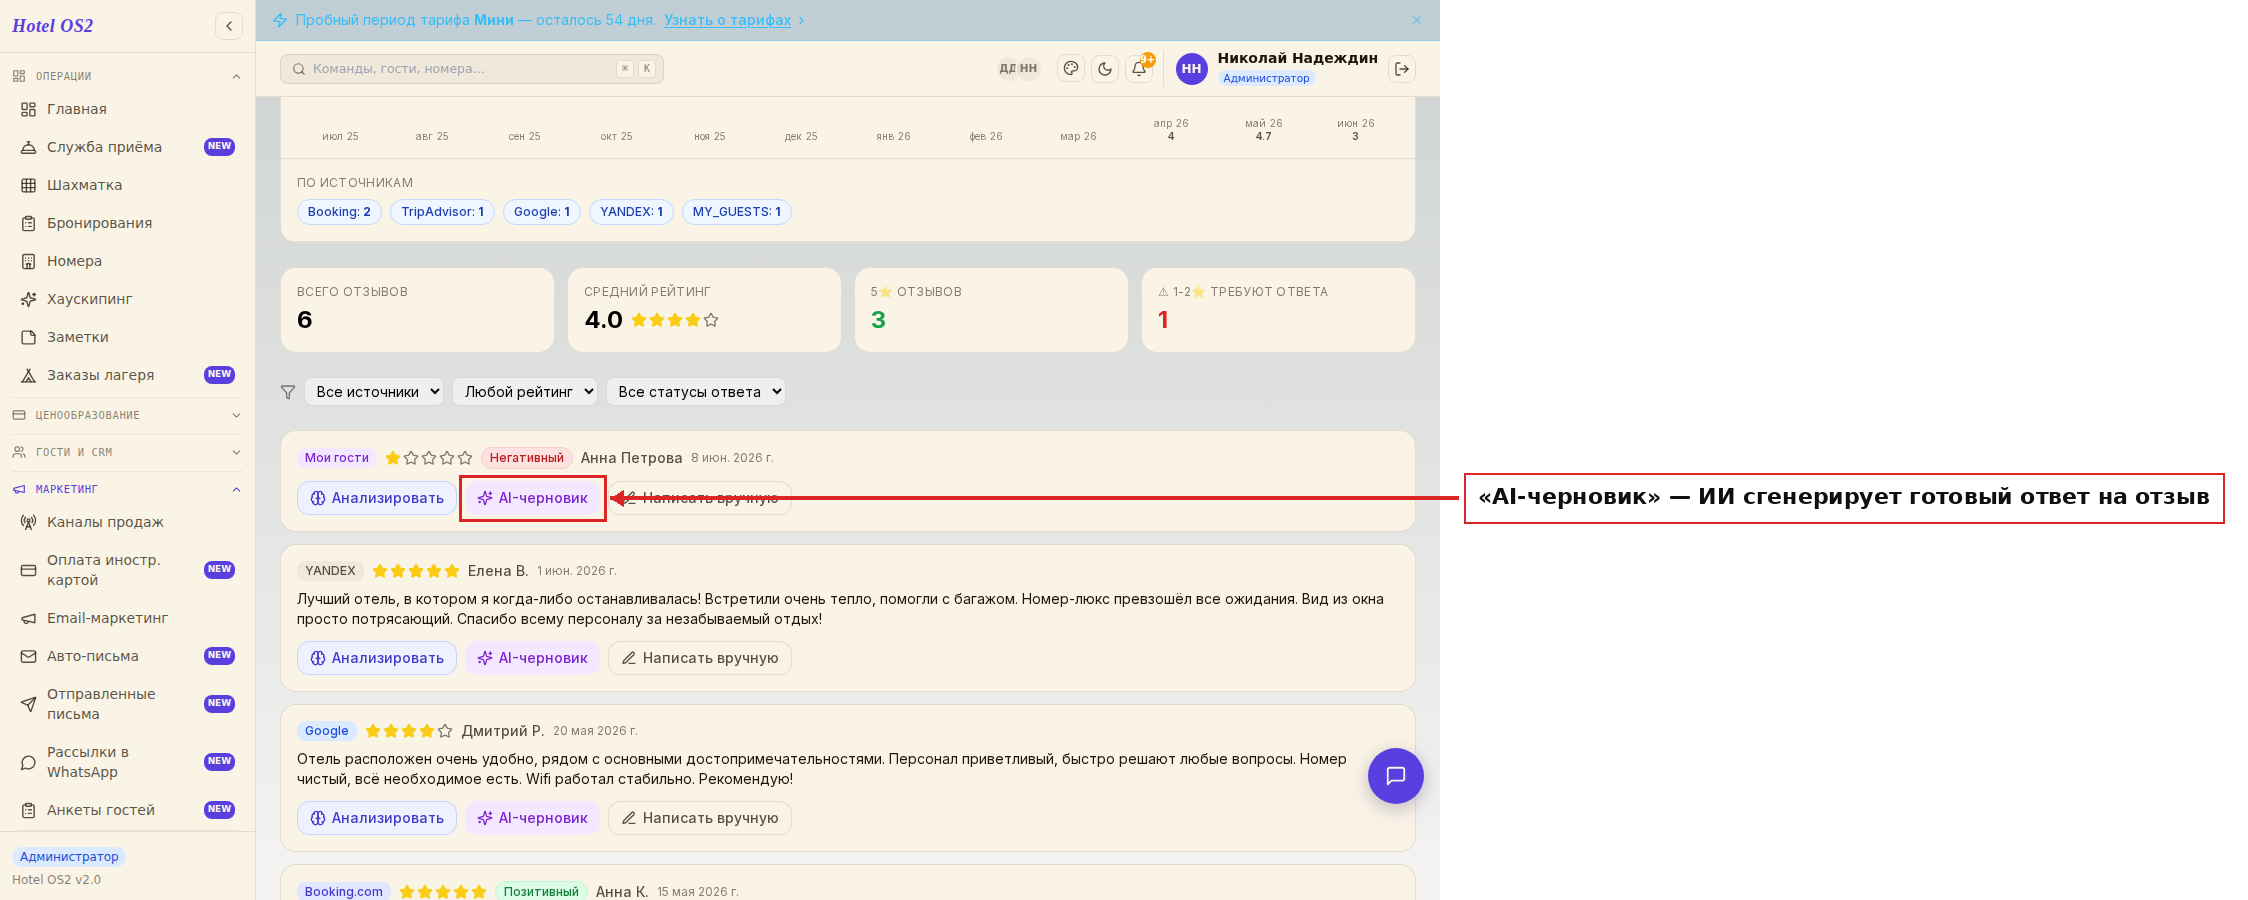This screenshot has height=900, width=2248.
Task: Open the Все статусы ответа dropdown
Action: [x=696, y=392]
